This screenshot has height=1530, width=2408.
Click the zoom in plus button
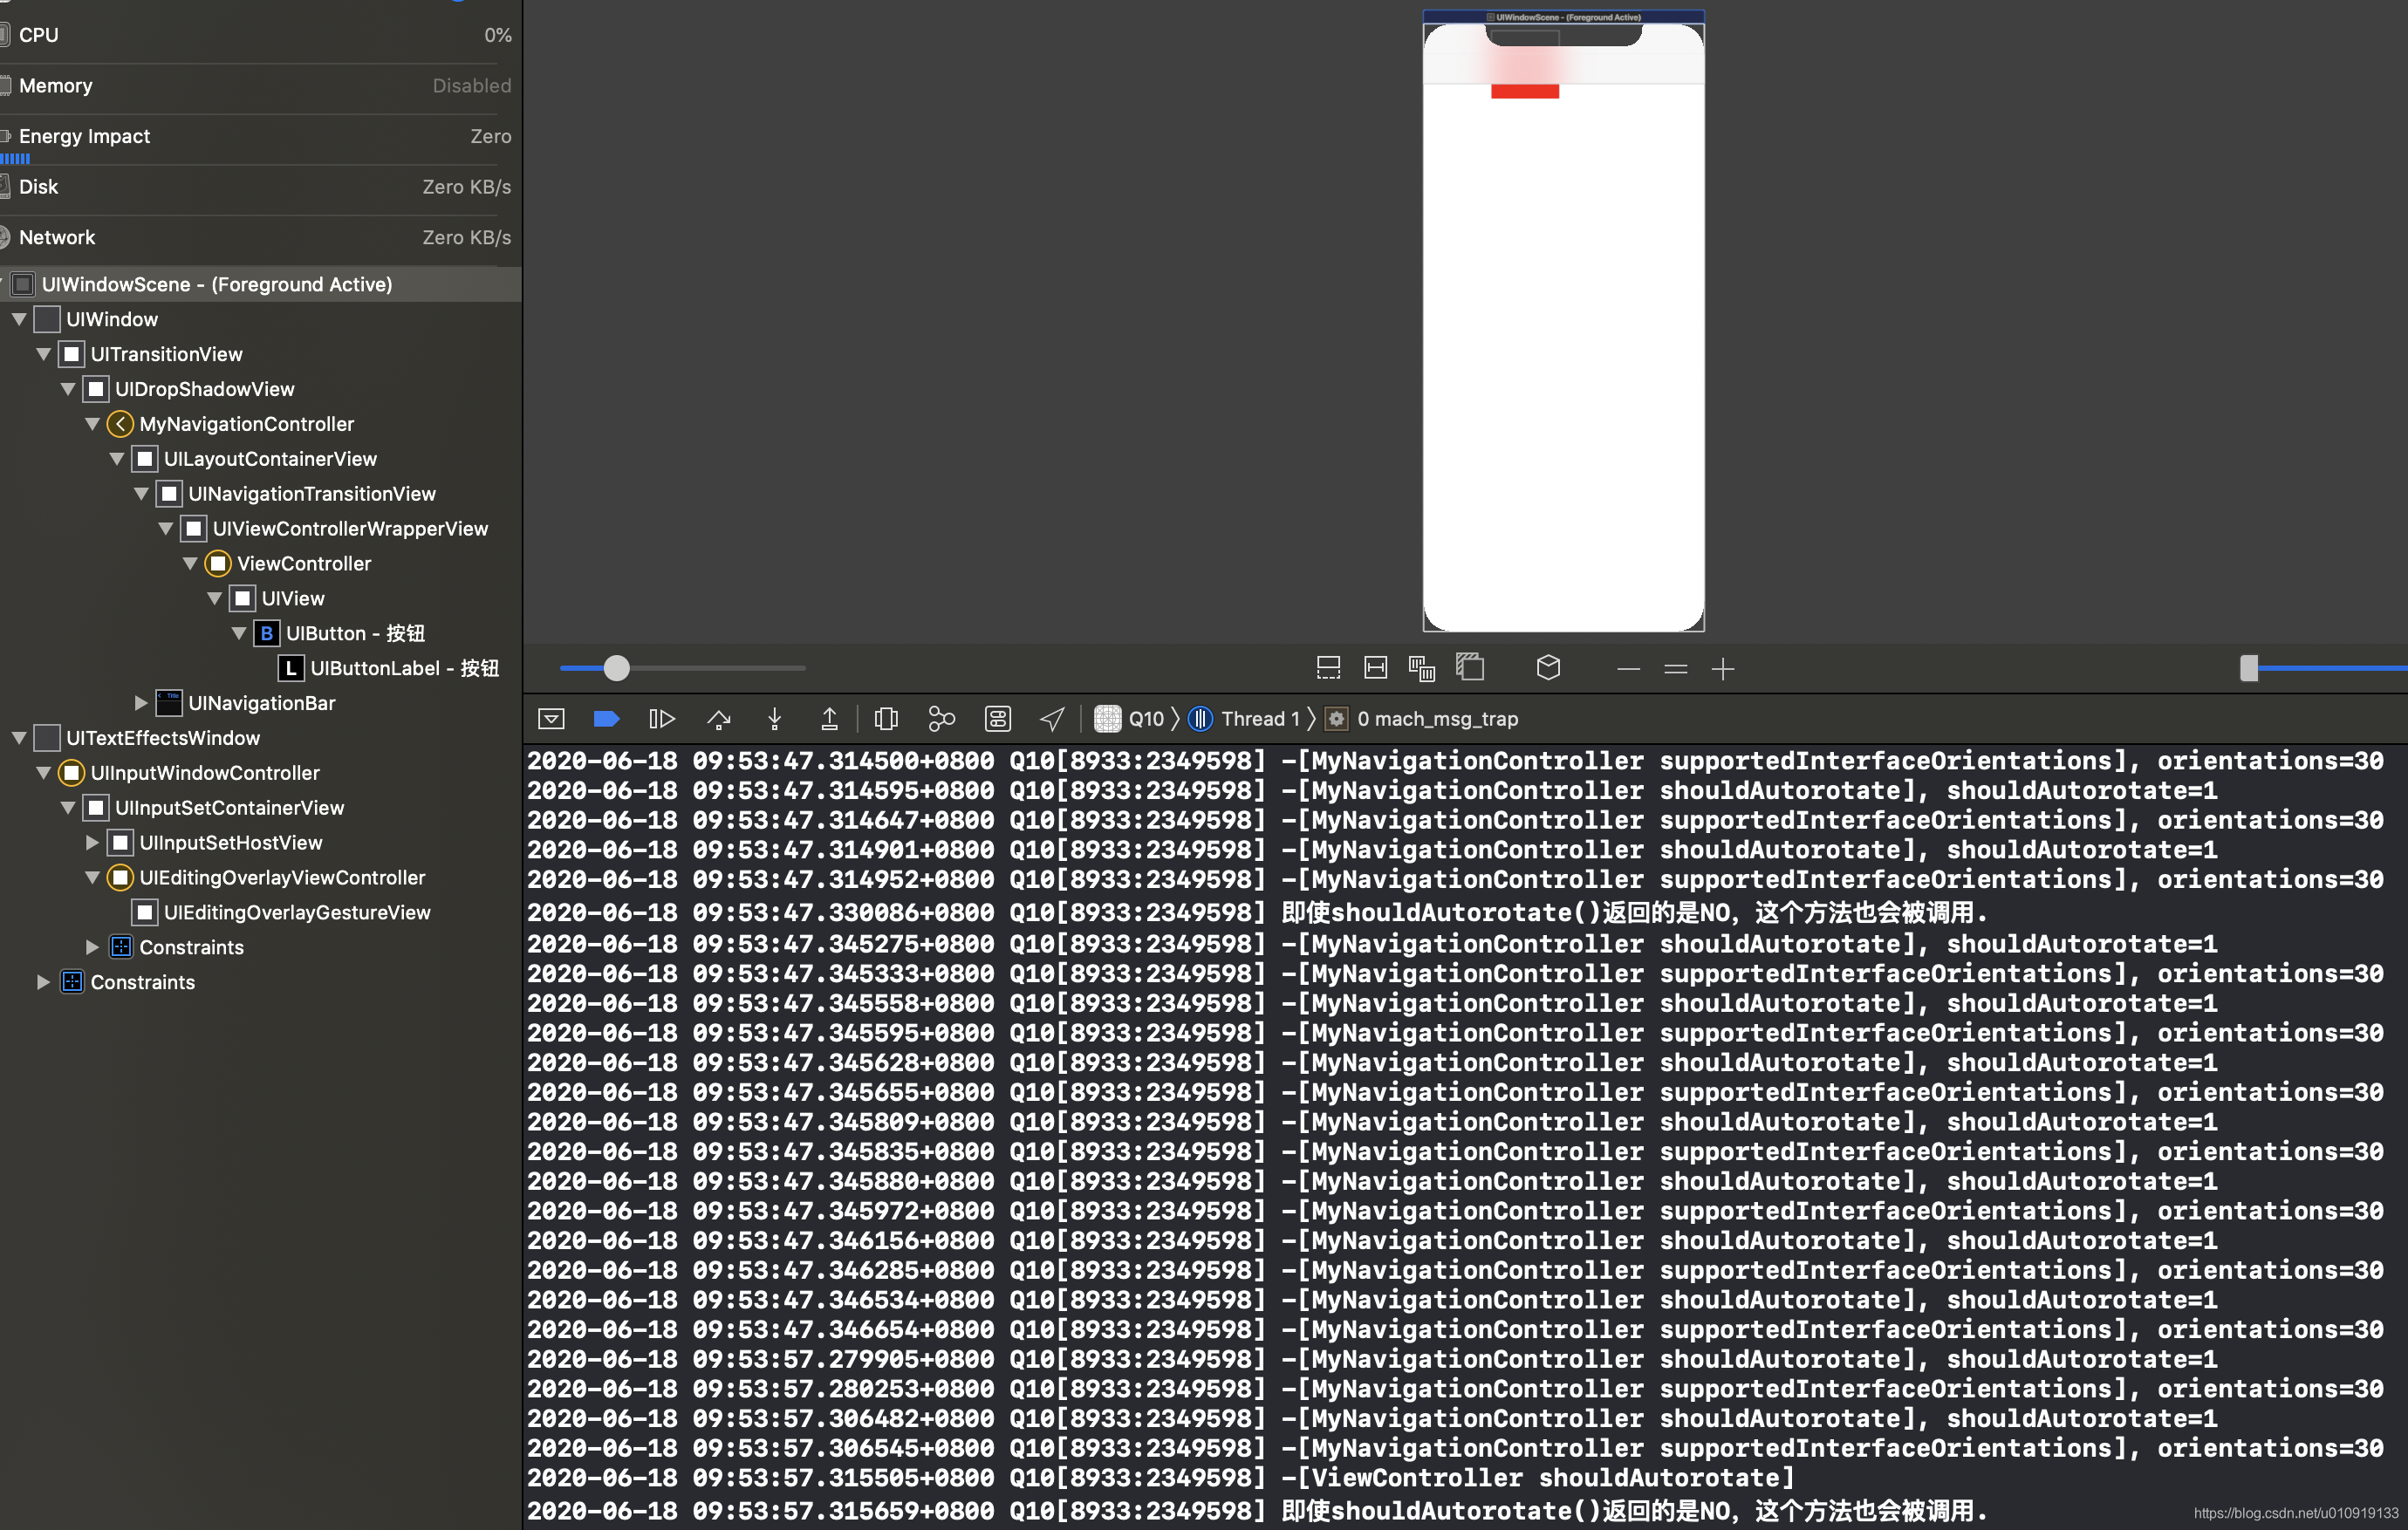(x=1722, y=669)
